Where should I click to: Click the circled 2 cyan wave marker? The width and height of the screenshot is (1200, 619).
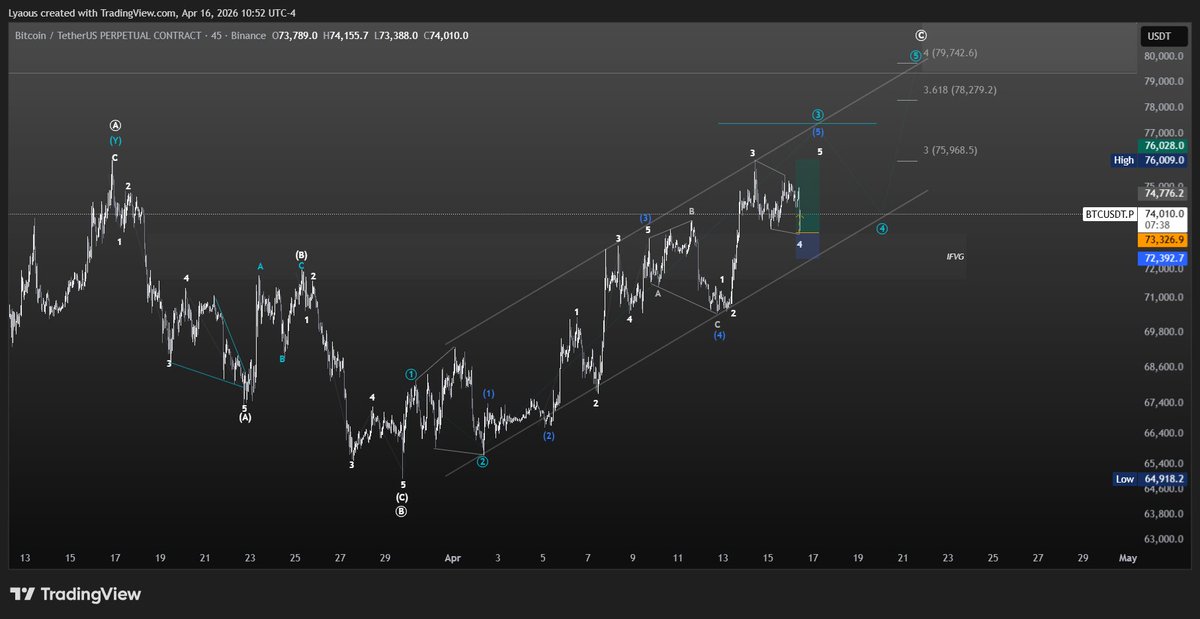482,462
